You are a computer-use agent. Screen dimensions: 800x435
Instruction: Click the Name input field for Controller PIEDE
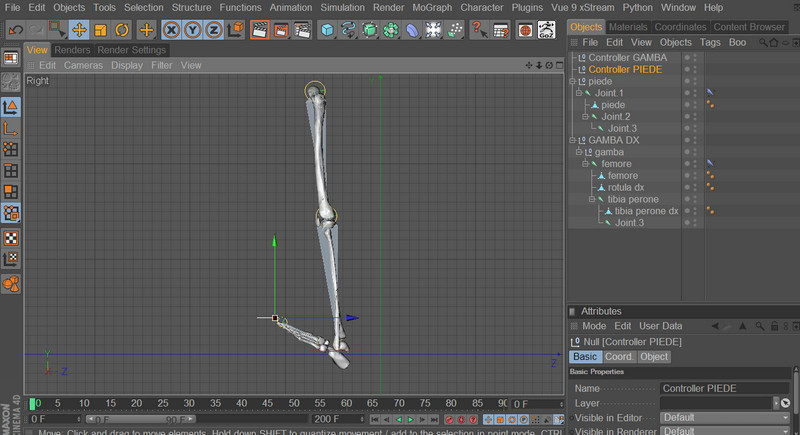pos(724,388)
